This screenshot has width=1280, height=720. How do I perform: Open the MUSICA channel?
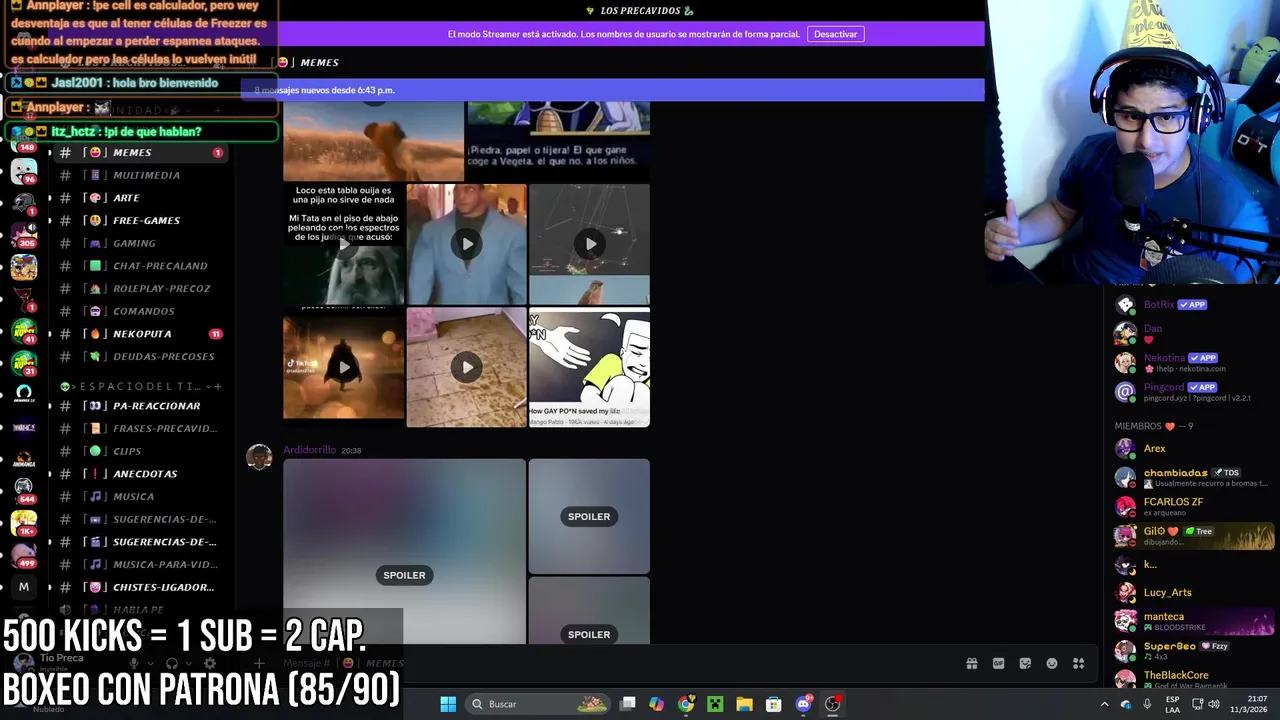coord(140,496)
